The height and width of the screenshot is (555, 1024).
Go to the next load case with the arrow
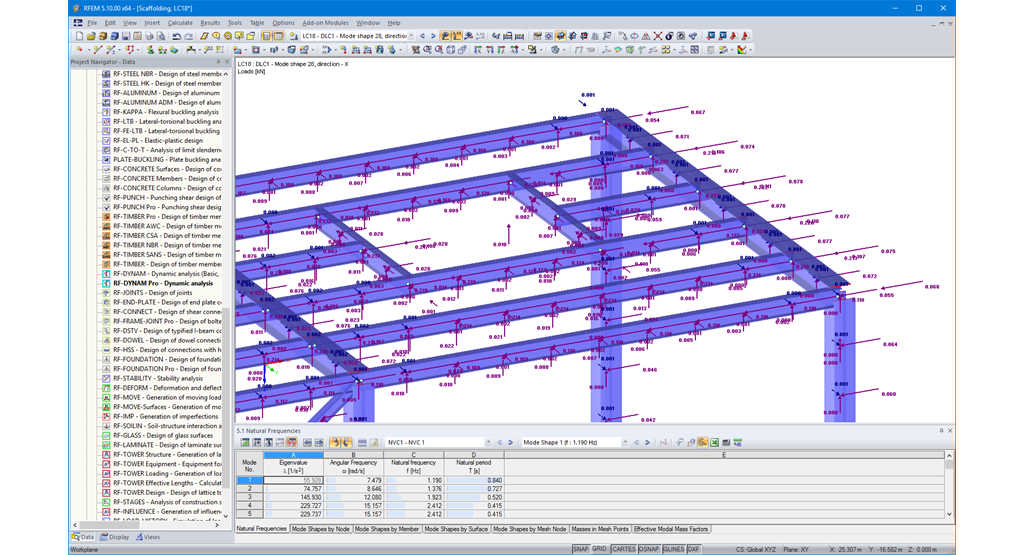(433, 36)
